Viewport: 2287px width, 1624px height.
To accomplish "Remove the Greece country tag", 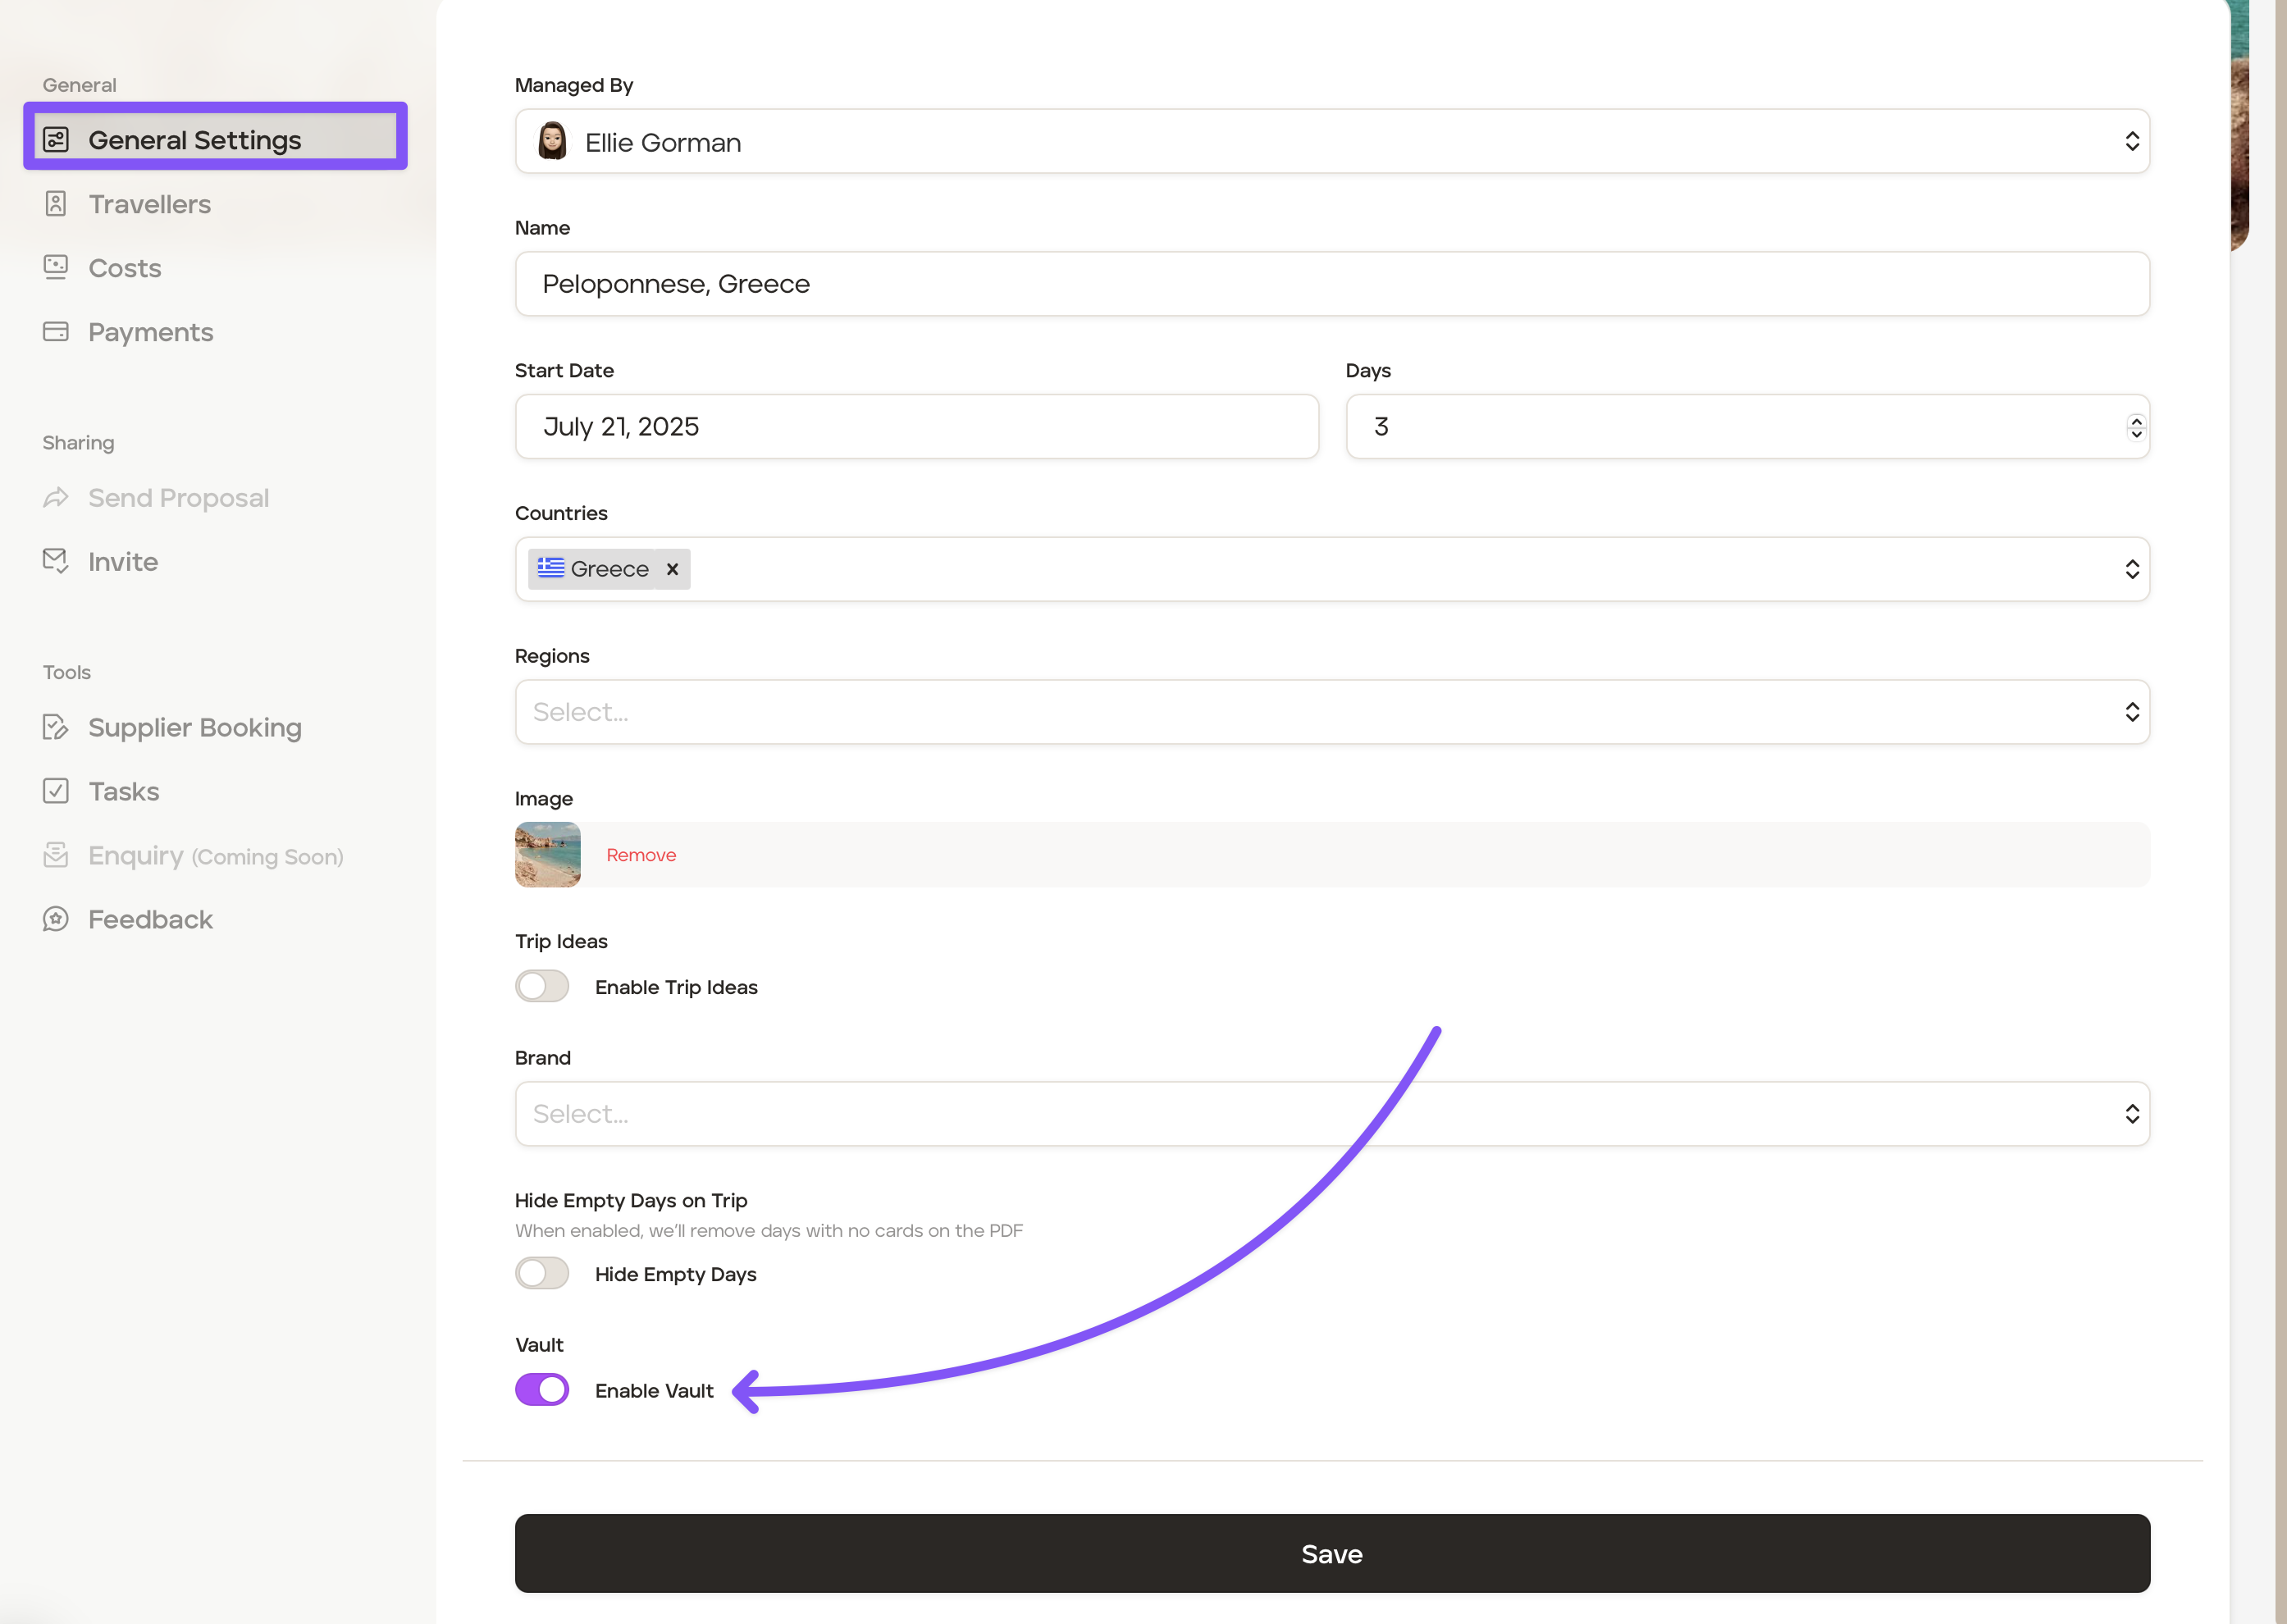I will tap(673, 569).
